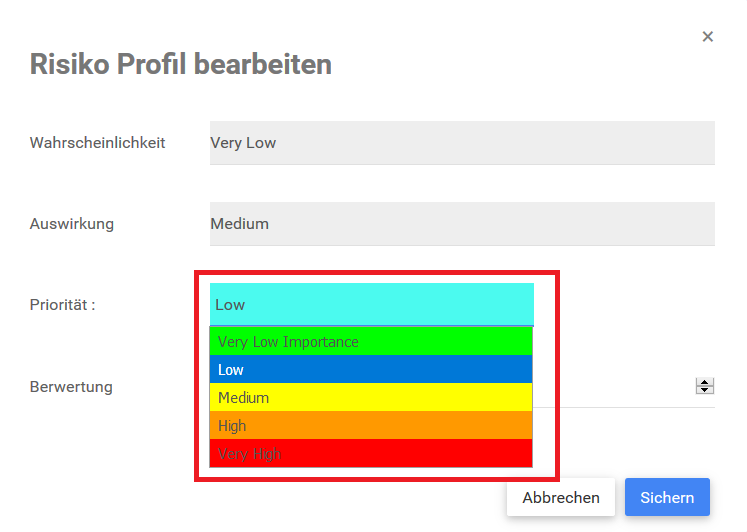Choose the blue highlighted Low option

[x=371, y=370]
